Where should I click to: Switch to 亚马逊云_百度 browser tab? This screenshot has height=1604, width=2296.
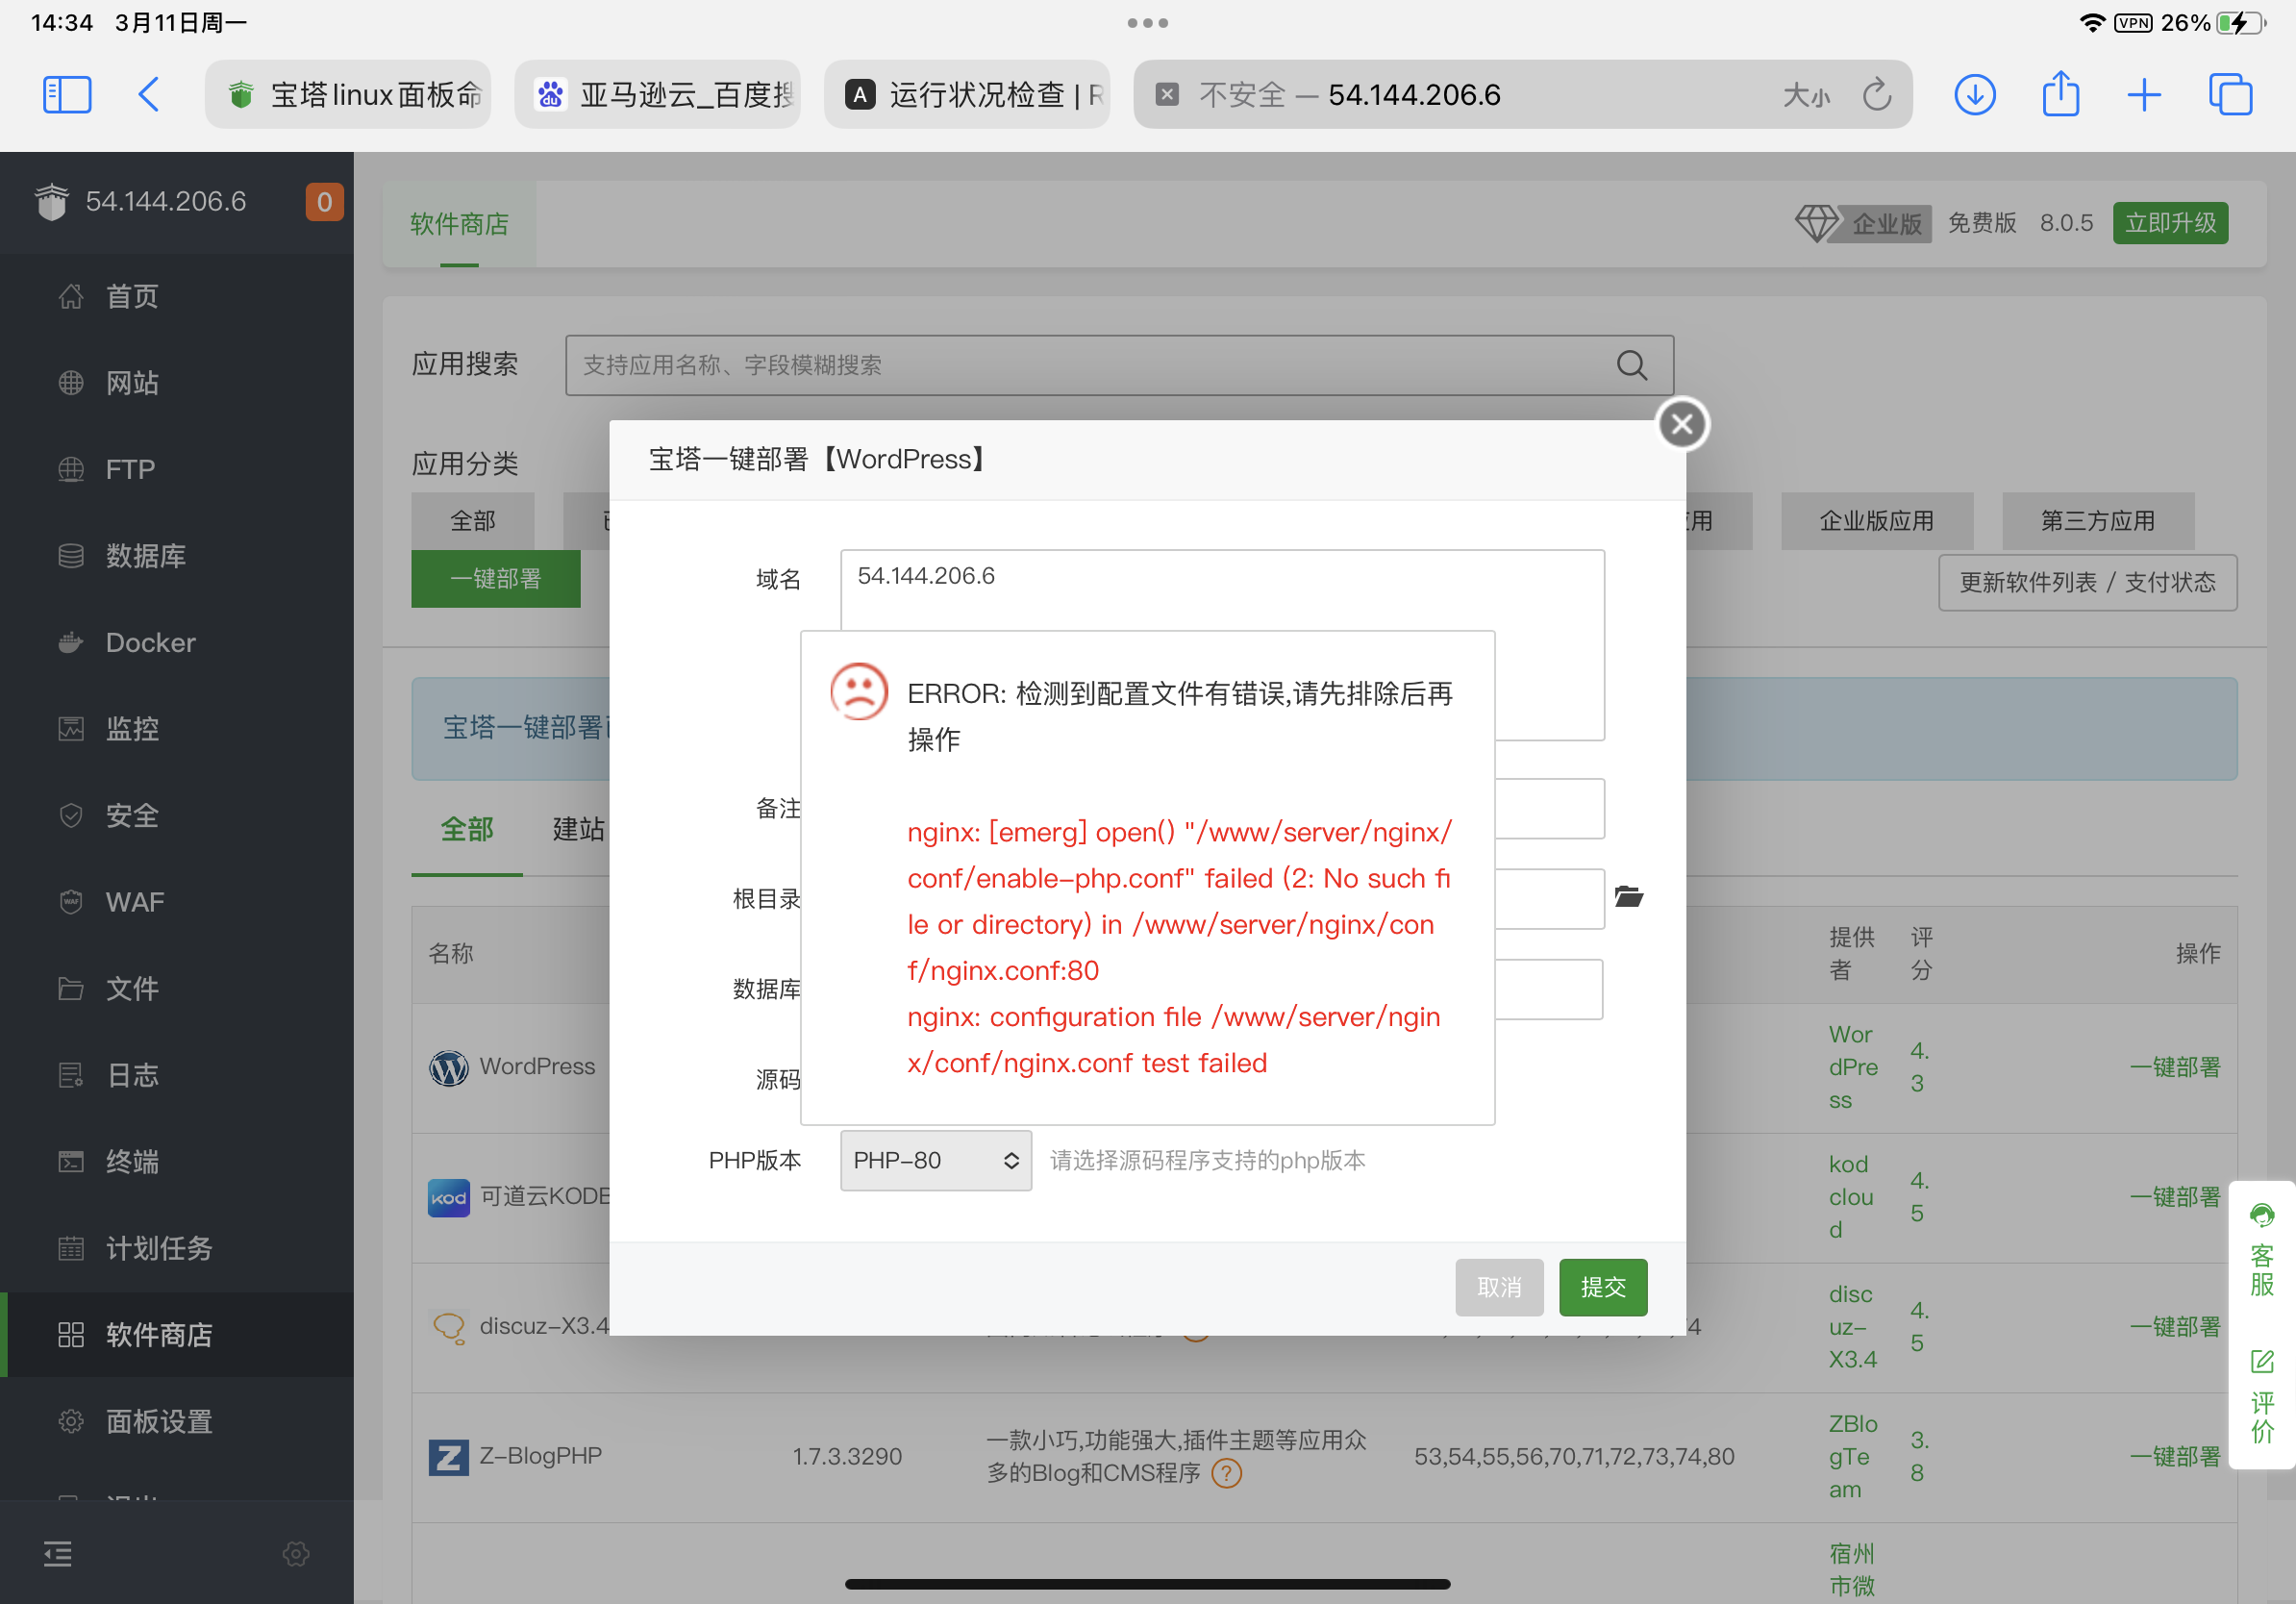click(658, 95)
